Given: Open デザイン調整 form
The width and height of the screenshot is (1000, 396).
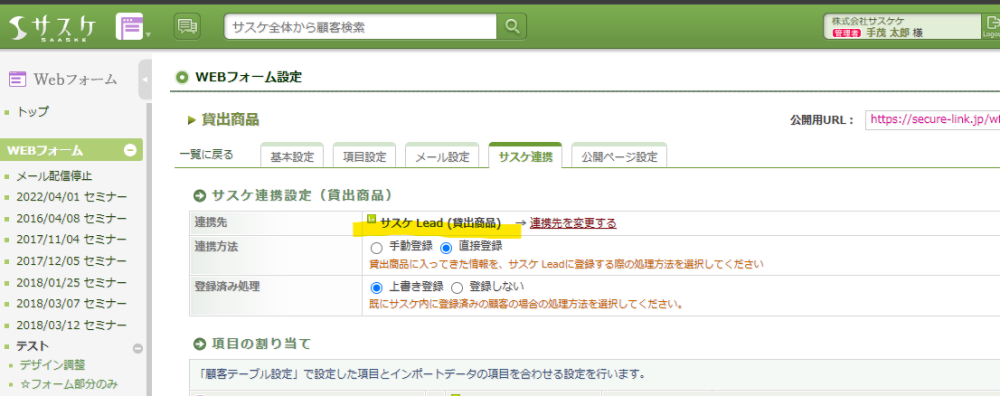Looking at the screenshot, I should (52, 365).
